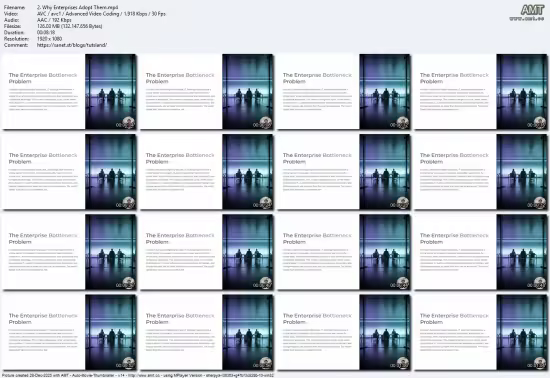Click the 'Comment:' label
Image resolution: width=550 pixels, height=378 pixels.
click(x=16, y=45)
